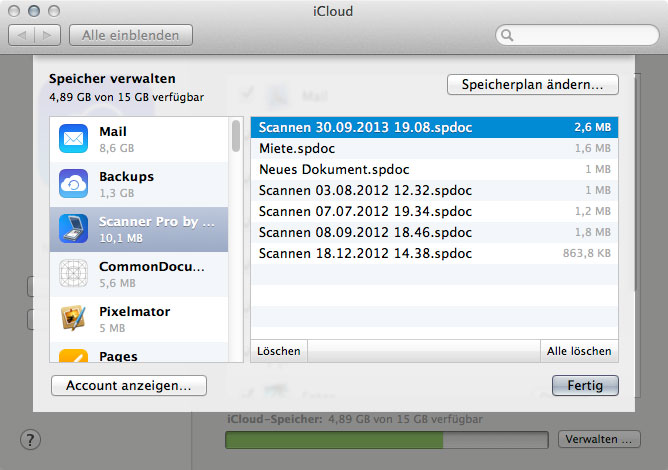The width and height of the screenshot is (668, 470).
Task: Select the Pages app icon
Action: tap(74, 354)
